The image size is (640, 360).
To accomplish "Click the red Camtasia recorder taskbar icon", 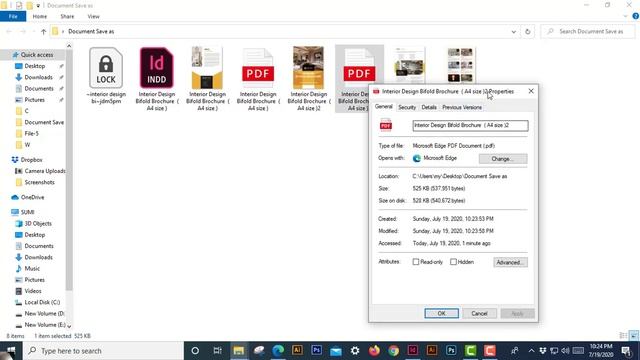I will (x=490, y=351).
